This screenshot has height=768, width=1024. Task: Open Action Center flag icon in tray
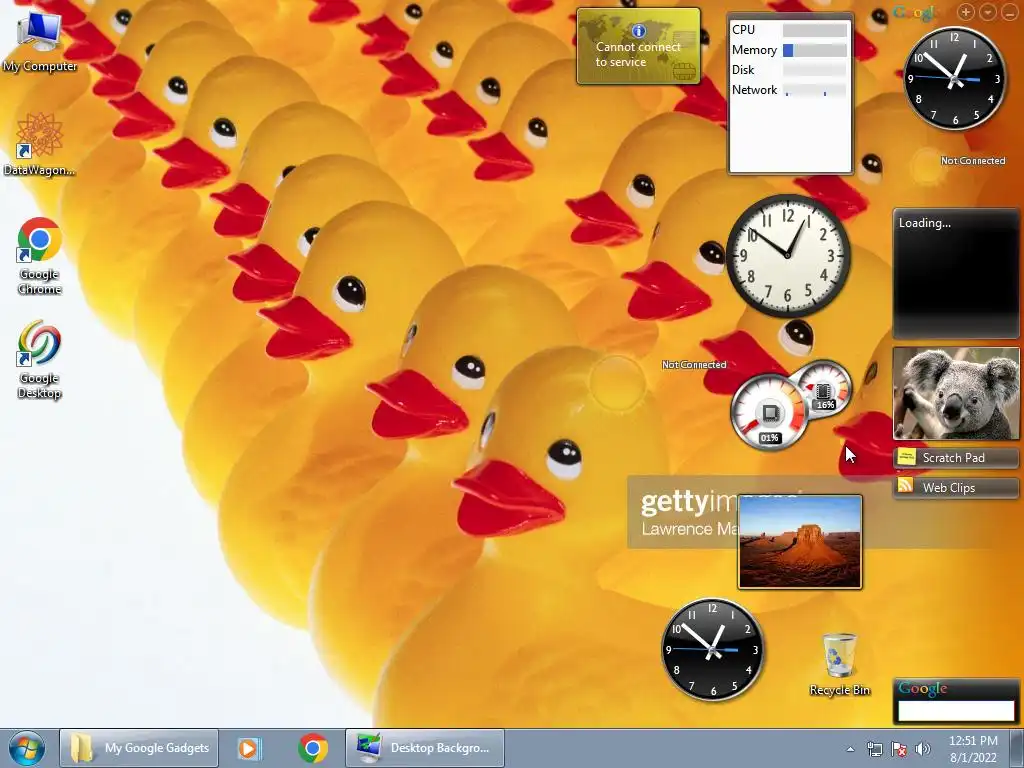pyautogui.click(x=899, y=749)
